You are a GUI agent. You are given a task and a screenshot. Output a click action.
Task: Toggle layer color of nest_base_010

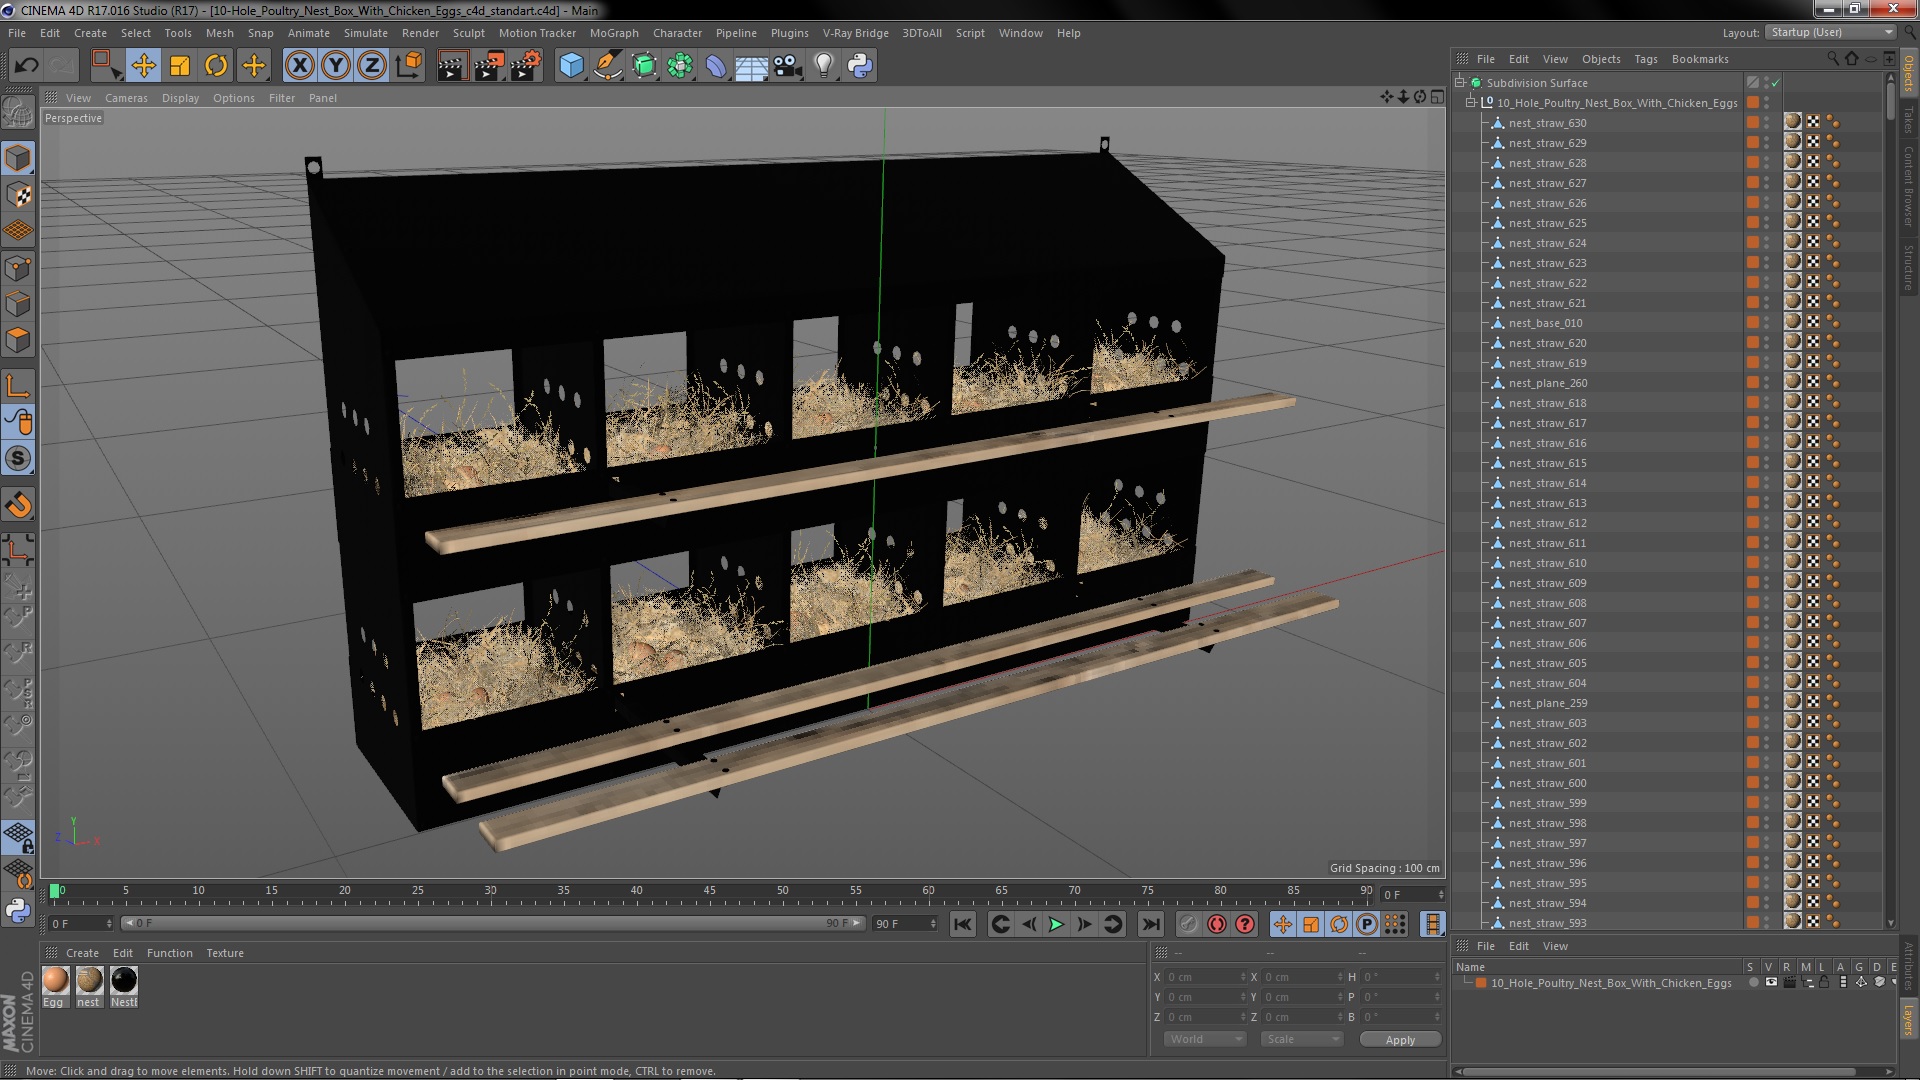[1752, 323]
